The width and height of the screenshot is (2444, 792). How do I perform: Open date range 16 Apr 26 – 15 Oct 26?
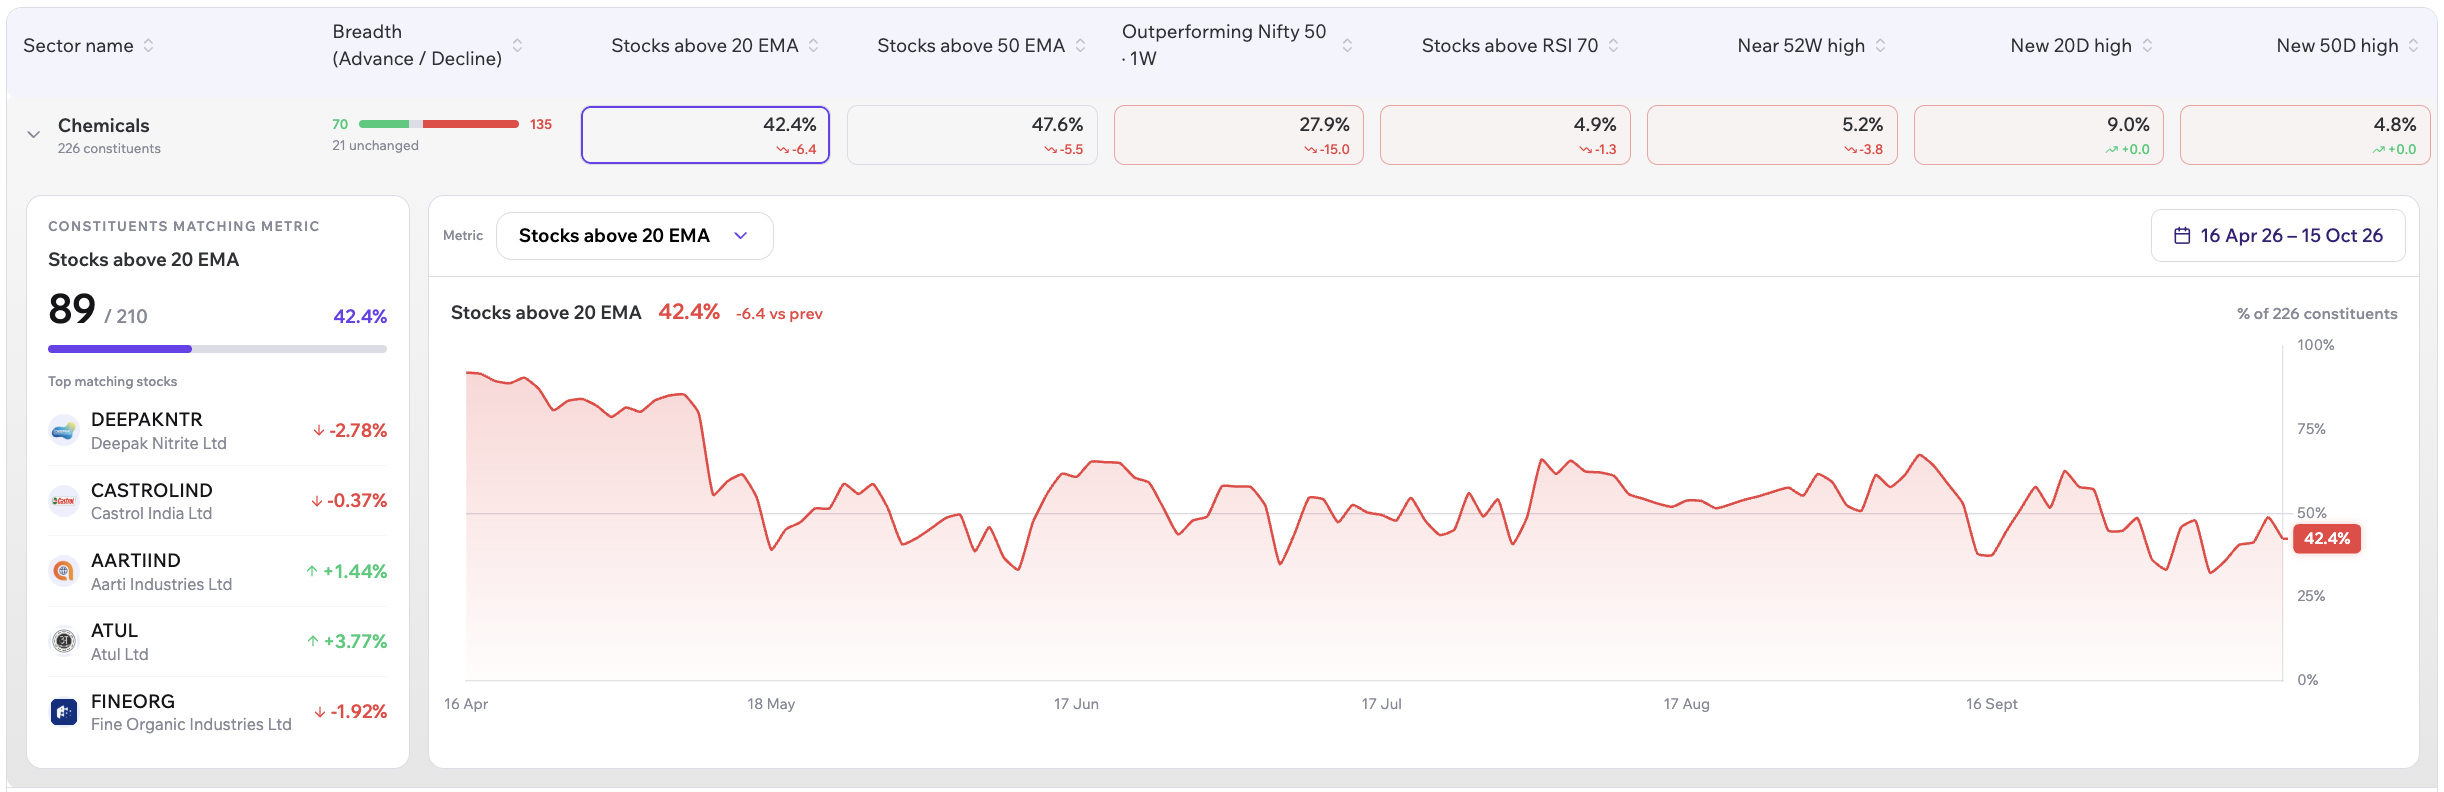2278,236
